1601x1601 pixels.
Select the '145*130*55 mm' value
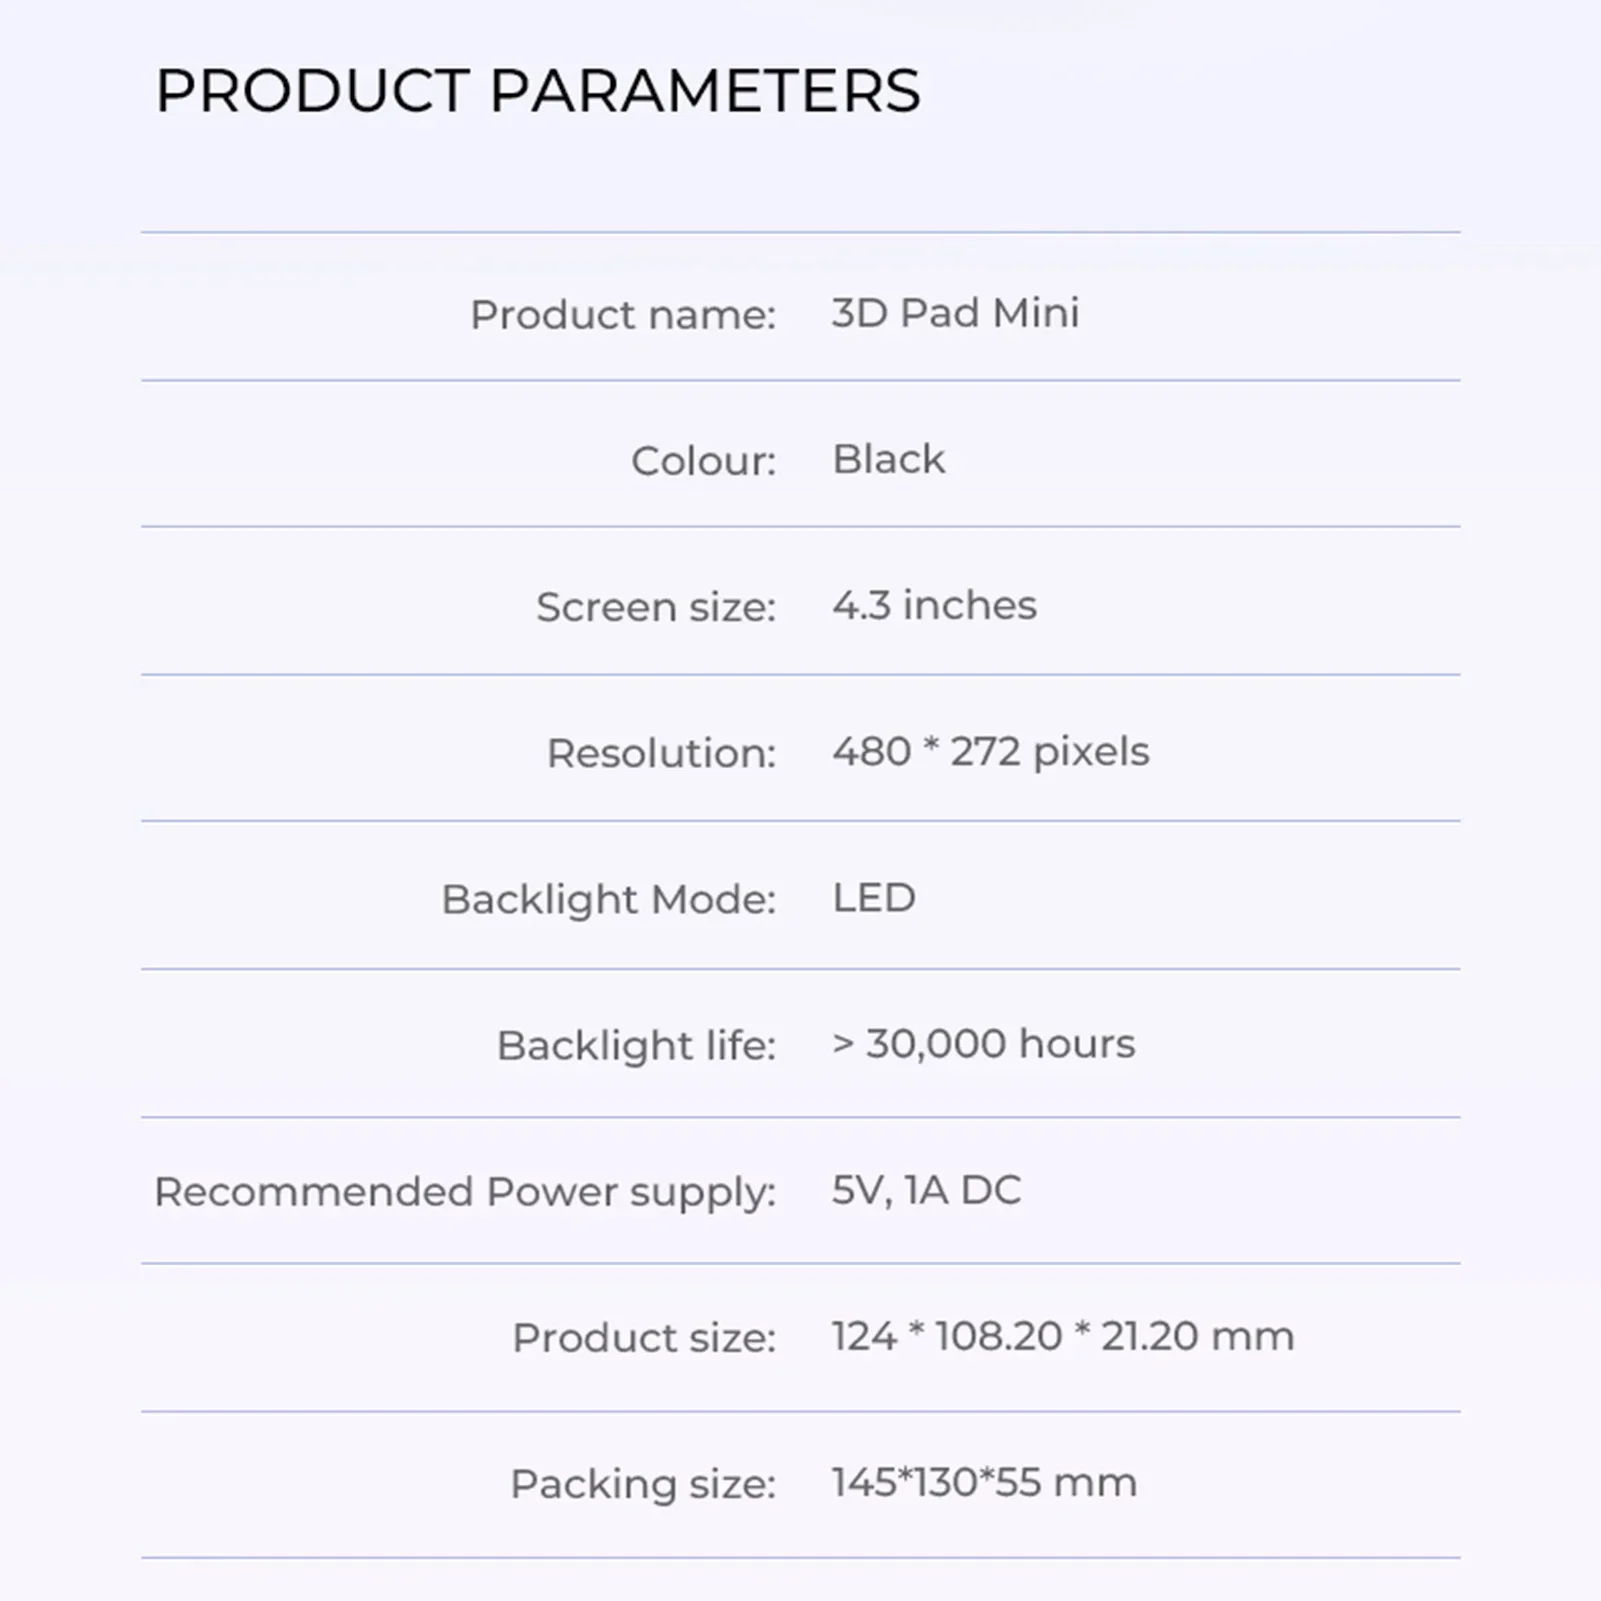pos(984,1481)
